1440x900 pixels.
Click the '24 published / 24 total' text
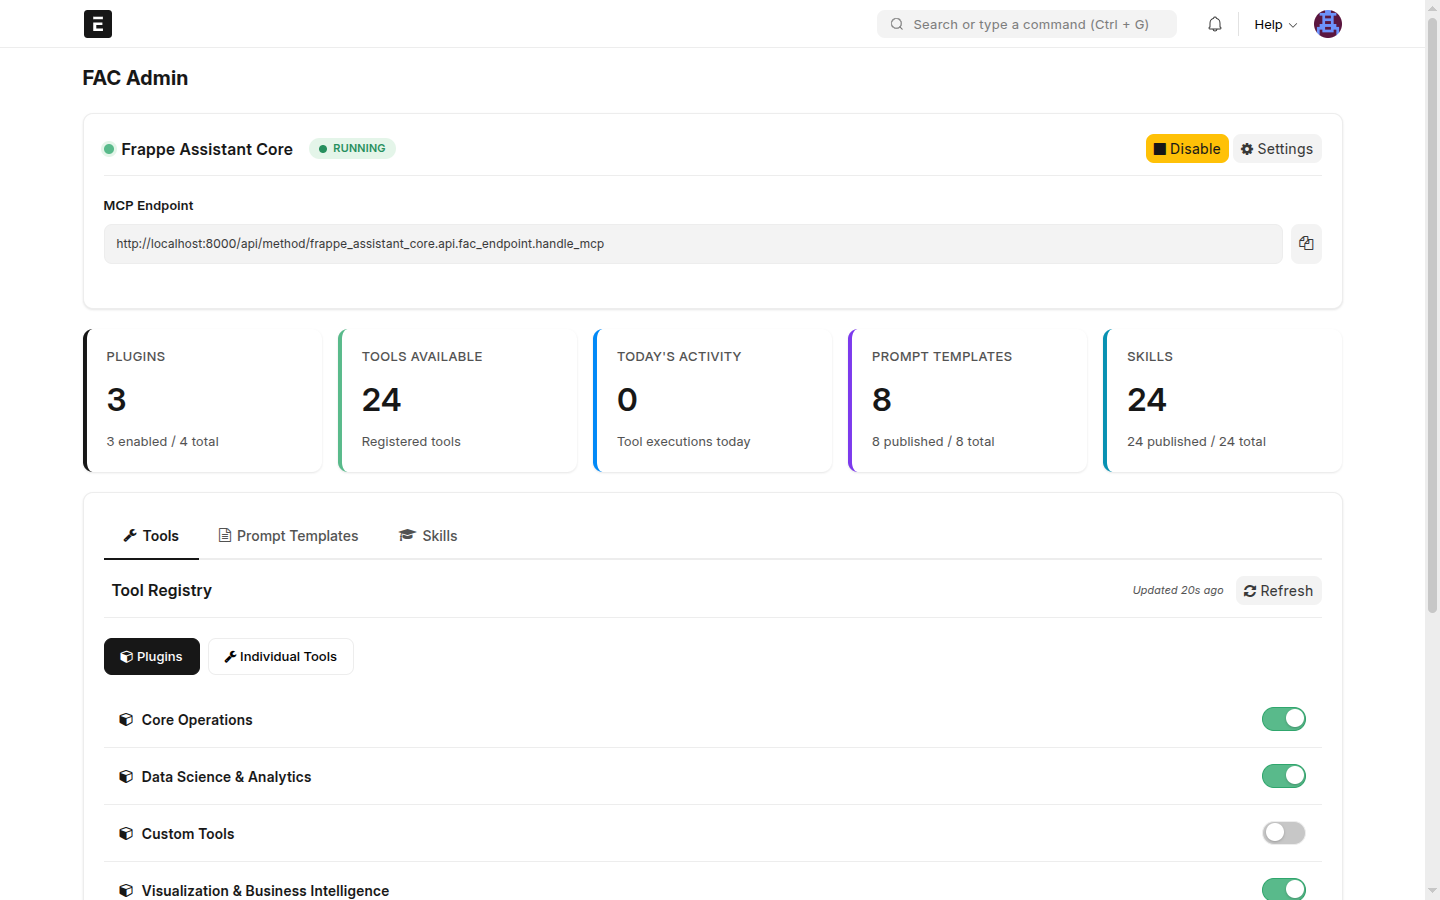(1196, 441)
